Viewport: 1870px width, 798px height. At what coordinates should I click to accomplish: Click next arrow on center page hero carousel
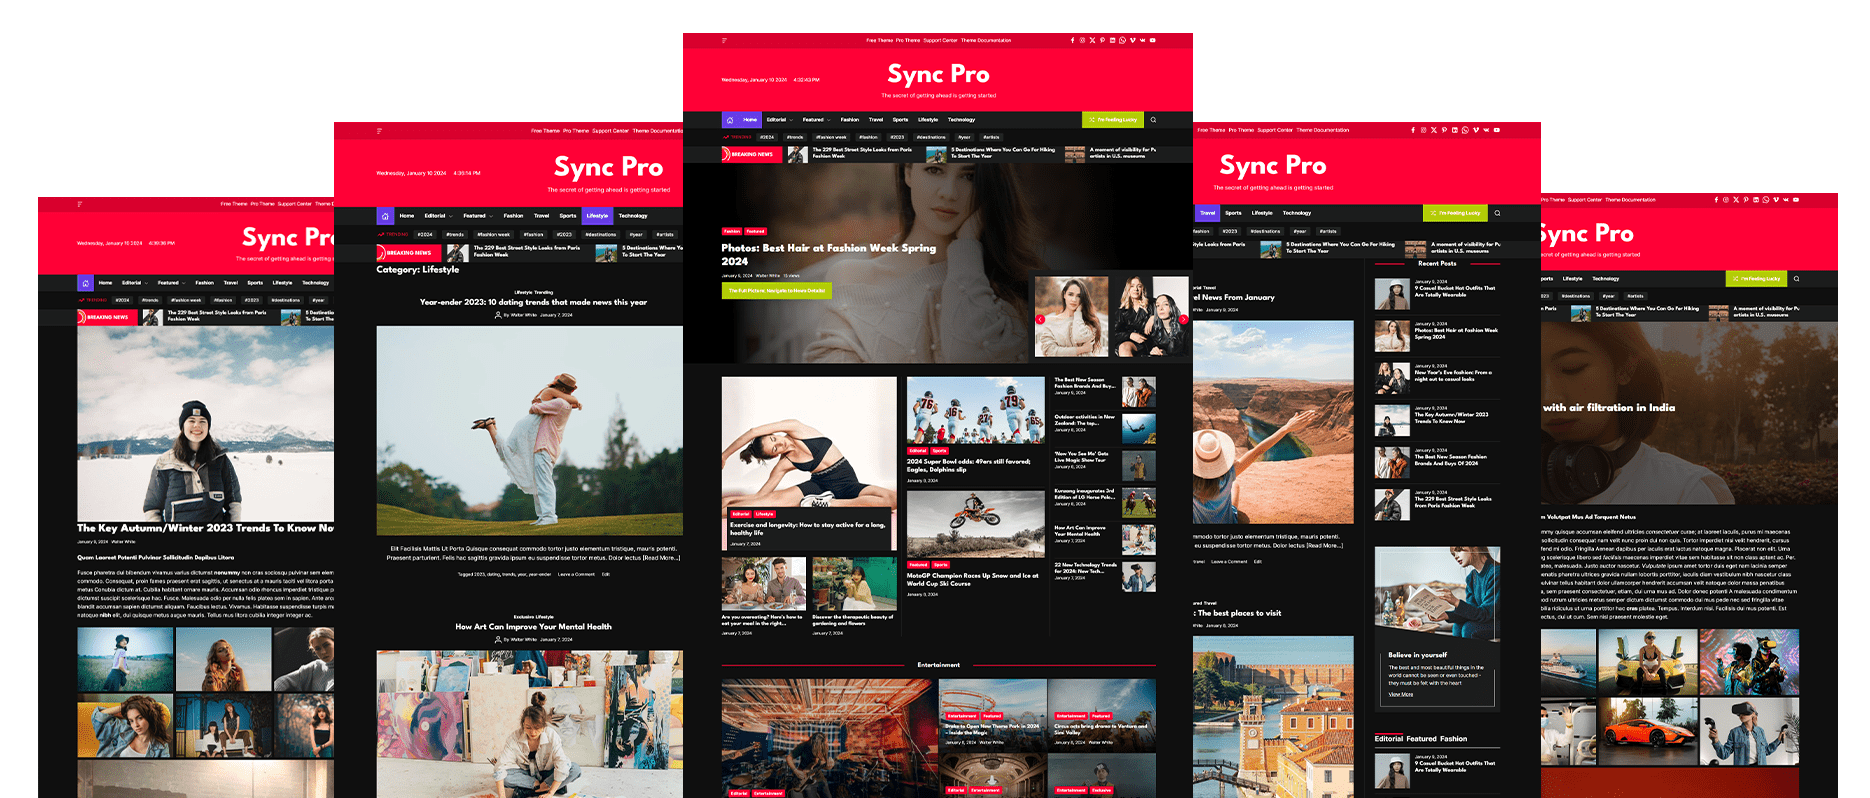coord(1183,319)
